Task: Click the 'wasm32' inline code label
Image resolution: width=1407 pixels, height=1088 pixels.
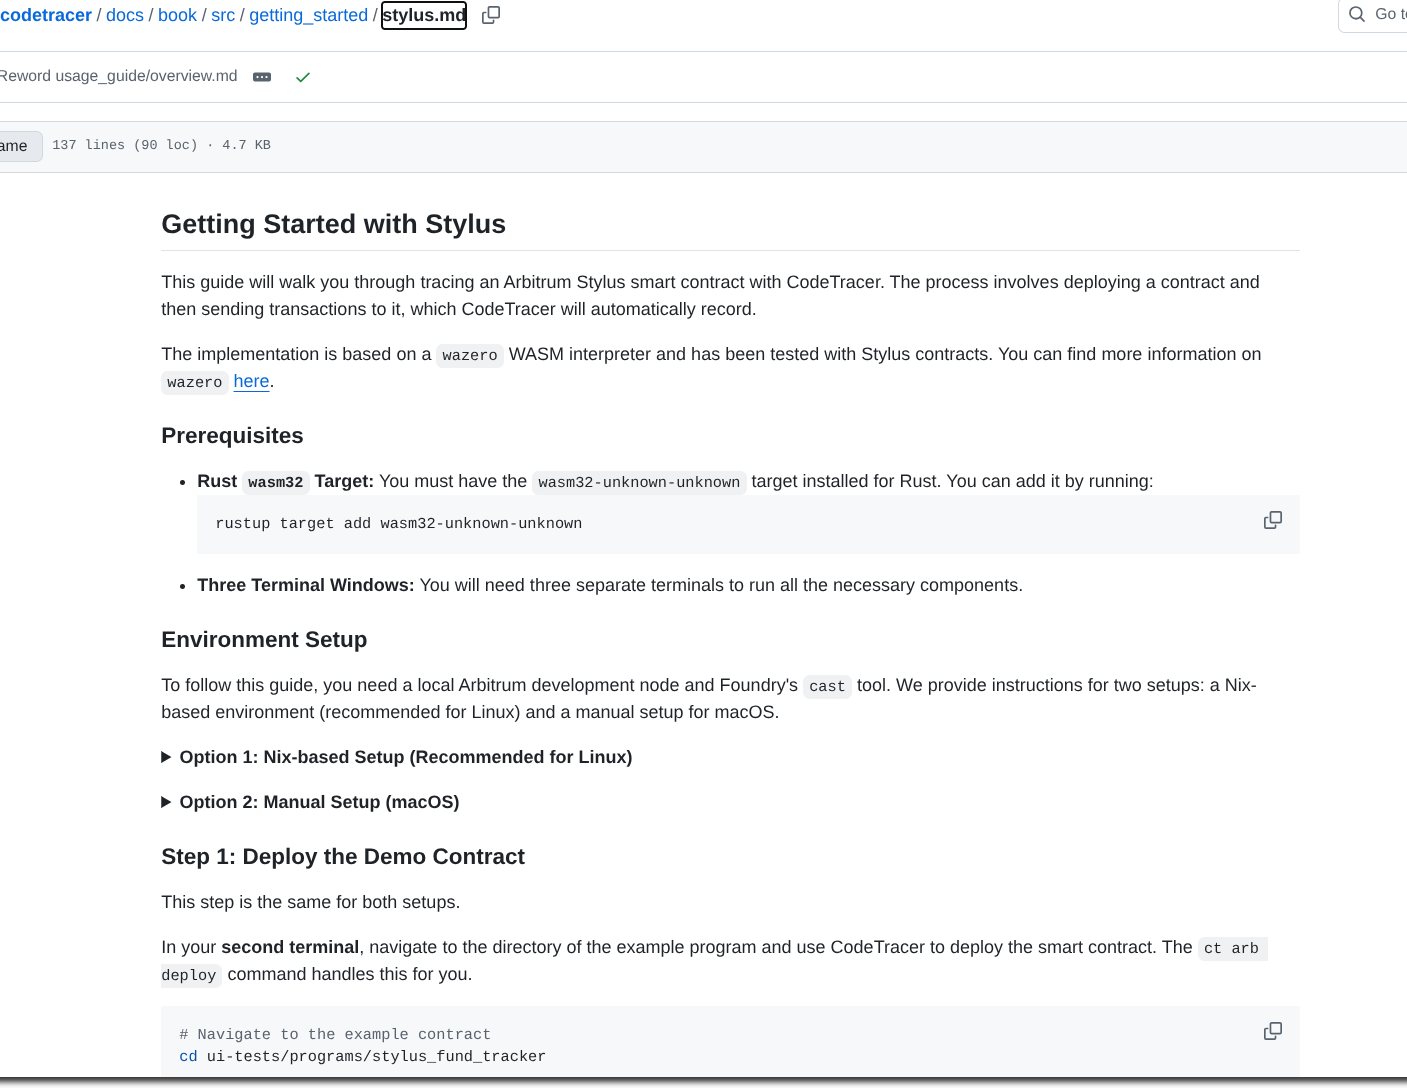Action: (x=275, y=482)
